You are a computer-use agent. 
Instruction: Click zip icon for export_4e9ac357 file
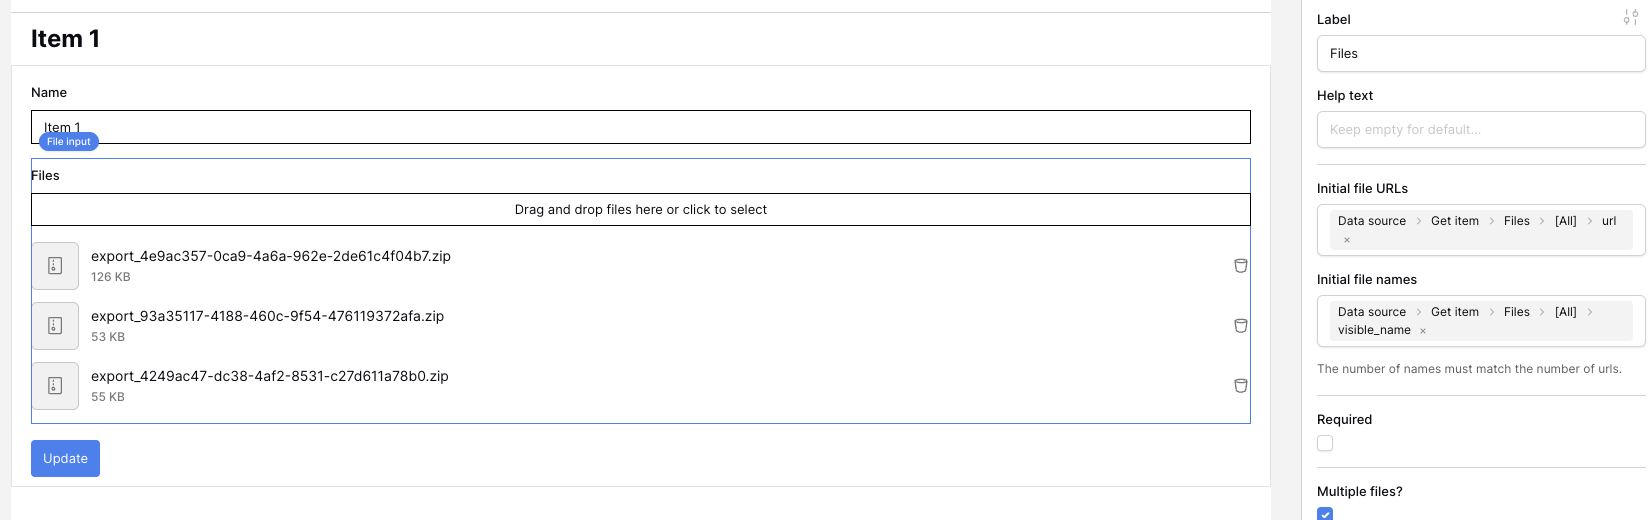55,266
